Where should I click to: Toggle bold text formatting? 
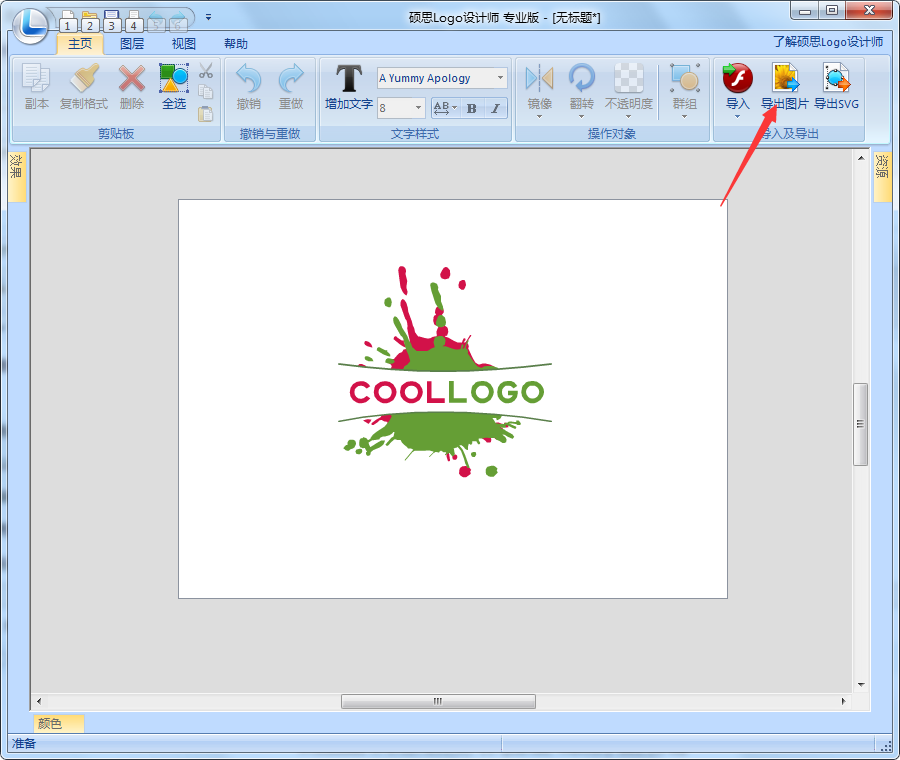(472, 108)
